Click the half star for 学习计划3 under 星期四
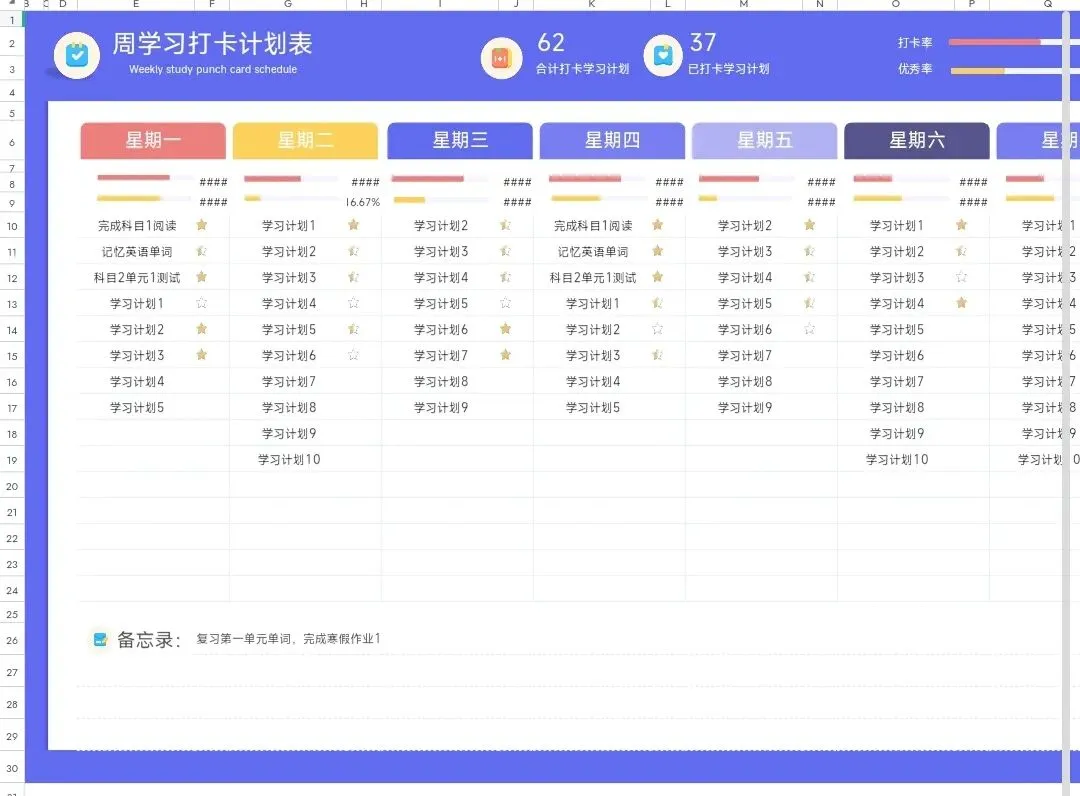This screenshot has width=1080, height=796. pos(658,355)
